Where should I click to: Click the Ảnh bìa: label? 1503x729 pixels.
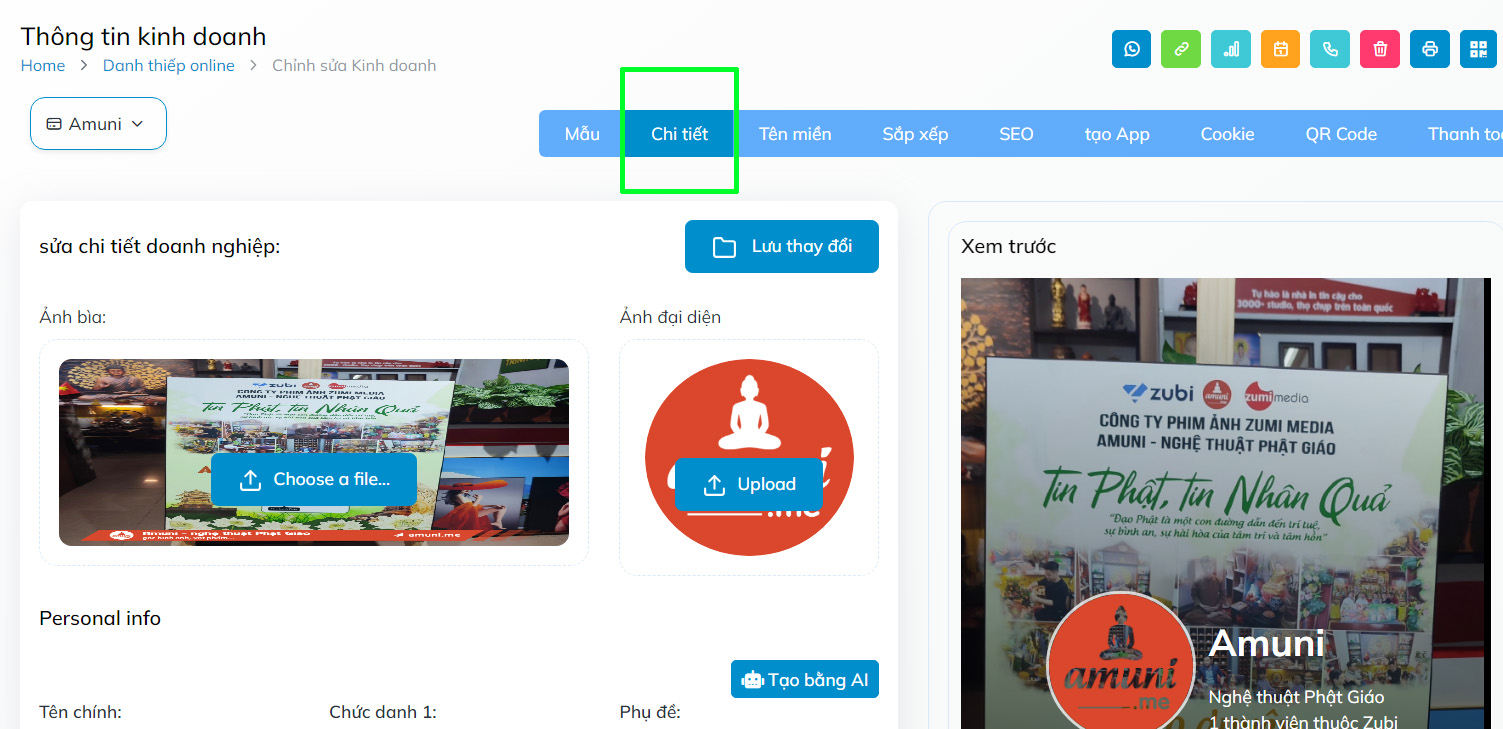(73, 317)
